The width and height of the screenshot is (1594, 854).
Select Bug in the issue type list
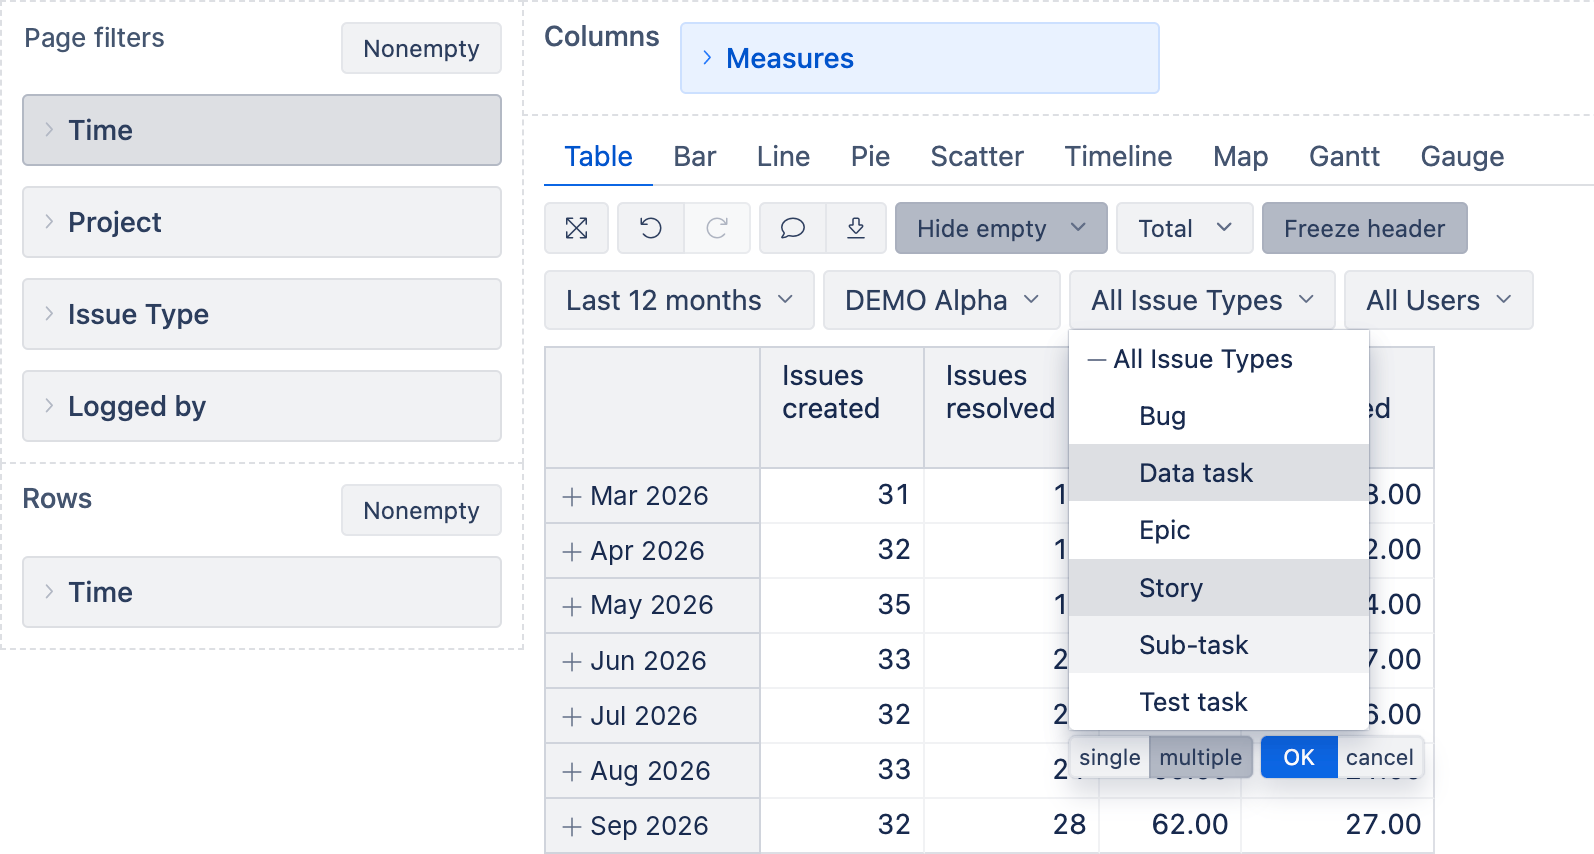[x=1219, y=416]
